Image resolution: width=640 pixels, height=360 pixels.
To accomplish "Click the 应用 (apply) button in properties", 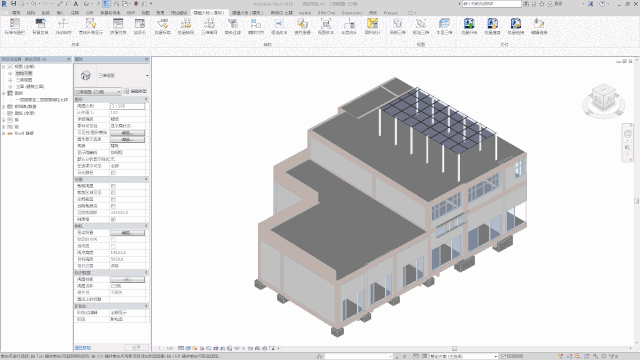I will [x=136, y=348].
